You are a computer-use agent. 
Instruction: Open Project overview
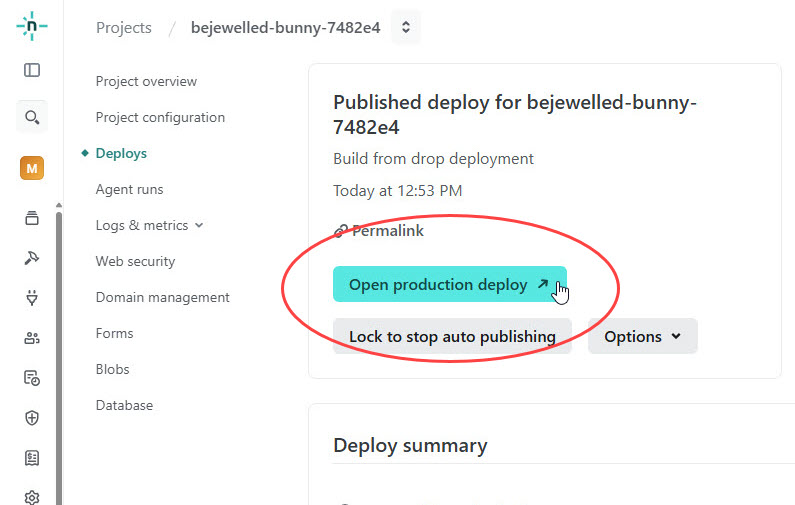pyautogui.click(x=146, y=81)
